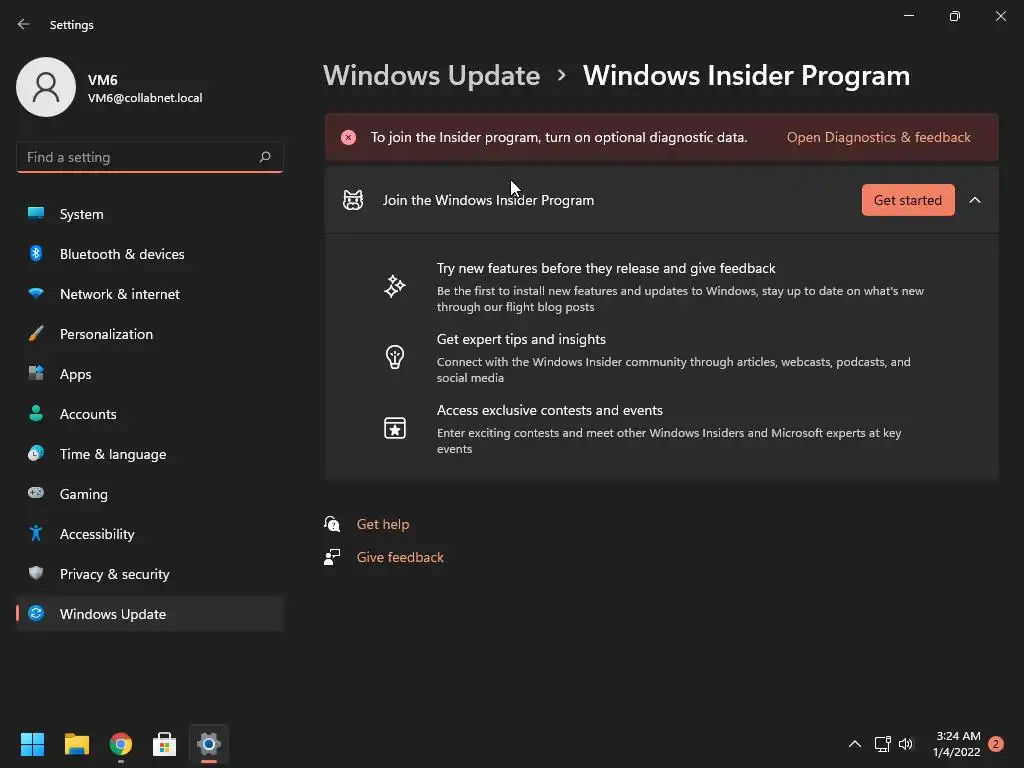Click the lightbulb tips icon

point(394,357)
